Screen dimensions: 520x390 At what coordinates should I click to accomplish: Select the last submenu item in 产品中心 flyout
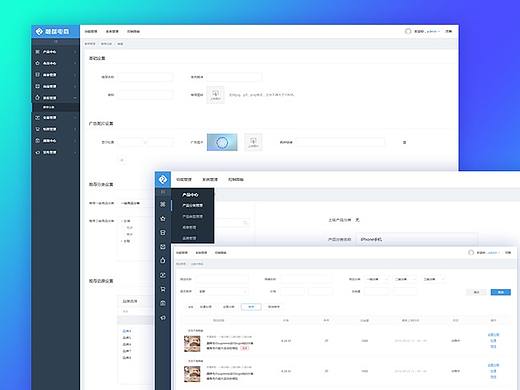(189, 238)
